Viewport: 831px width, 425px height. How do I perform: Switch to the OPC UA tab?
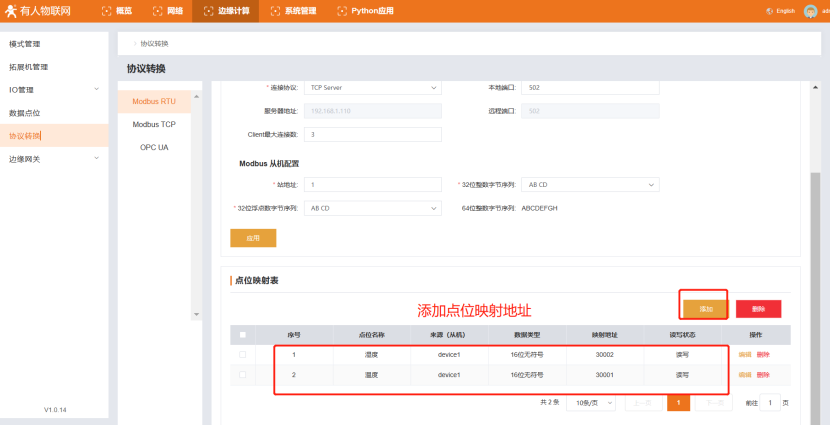click(x=154, y=147)
